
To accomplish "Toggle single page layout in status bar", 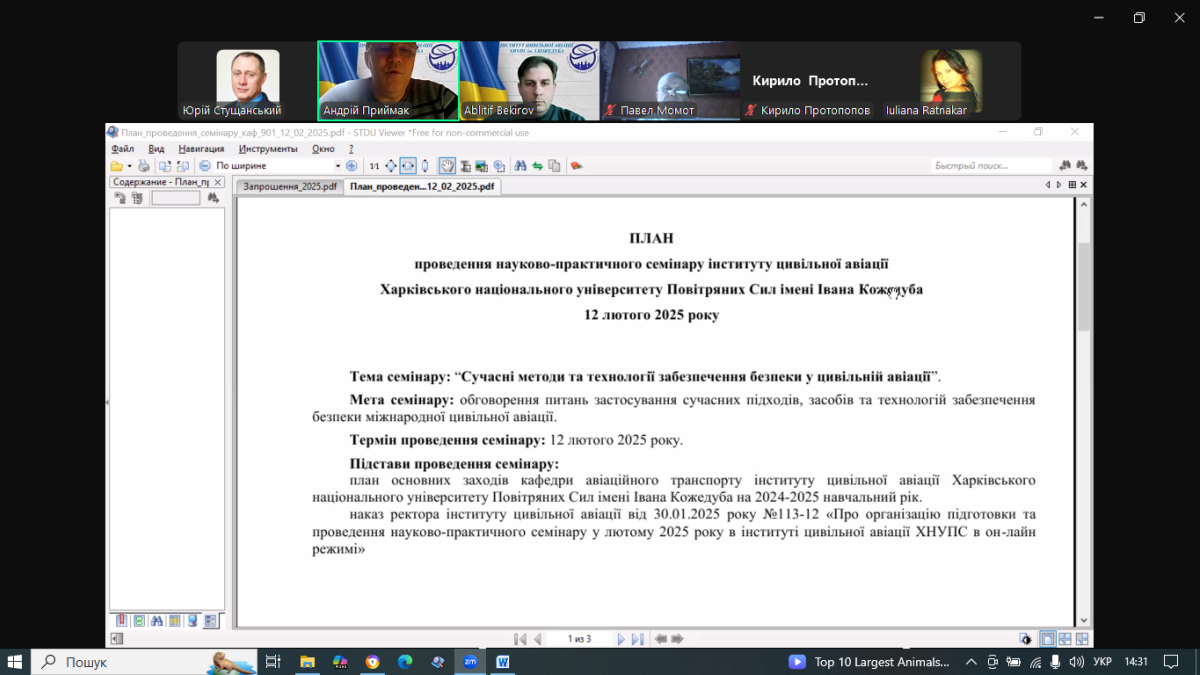I will point(1047,639).
